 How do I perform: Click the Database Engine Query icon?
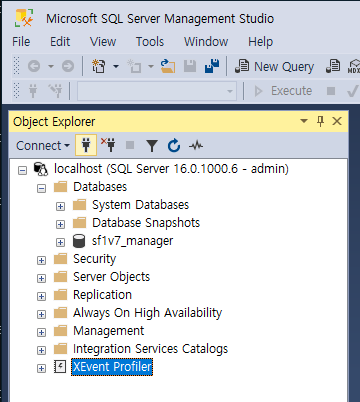tap(333, 66)
